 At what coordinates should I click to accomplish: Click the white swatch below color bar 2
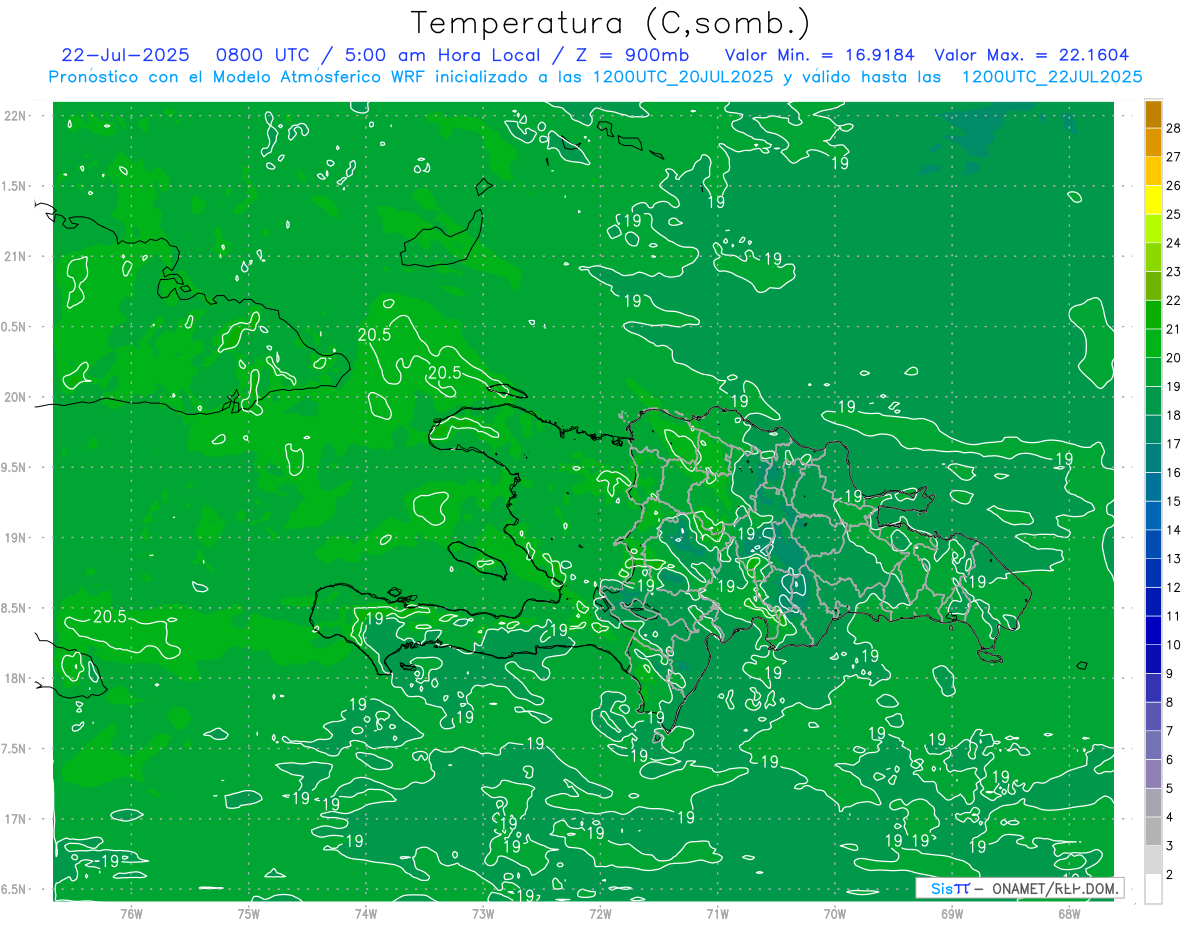tap(1153, 889)
